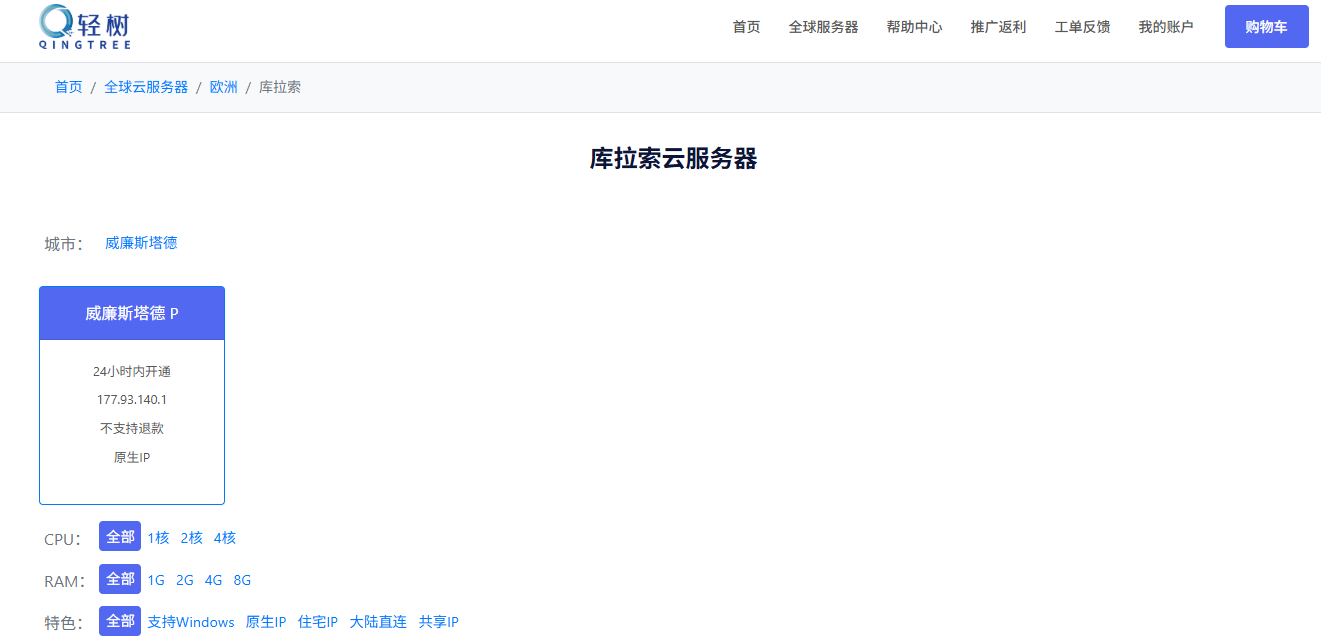Select 全部 in the CPU filter
This screenshot has width=1321, height=639.
[120, 537]
